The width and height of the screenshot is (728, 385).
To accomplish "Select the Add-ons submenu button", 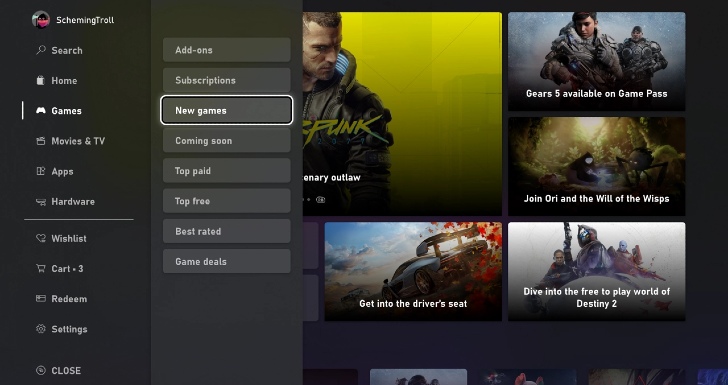I will [x=227, y=50].
